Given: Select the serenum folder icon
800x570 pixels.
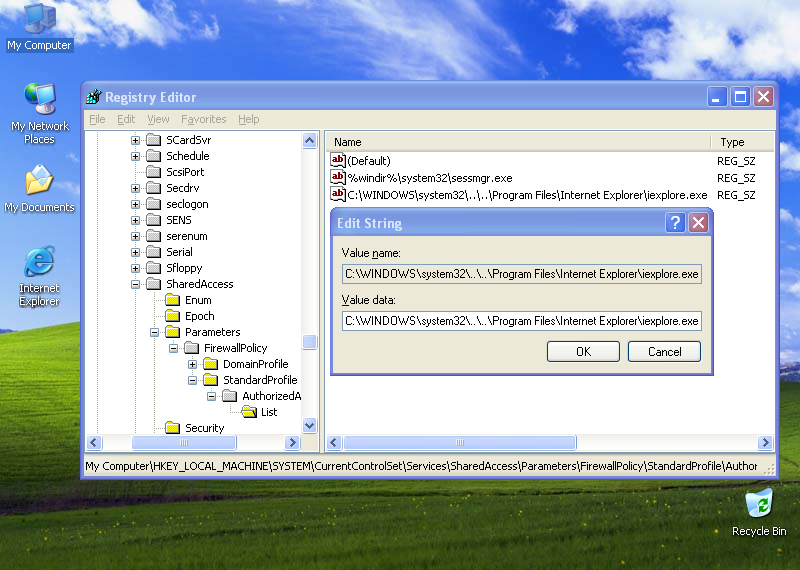Looking at the screenshot, I should [154, 236].
